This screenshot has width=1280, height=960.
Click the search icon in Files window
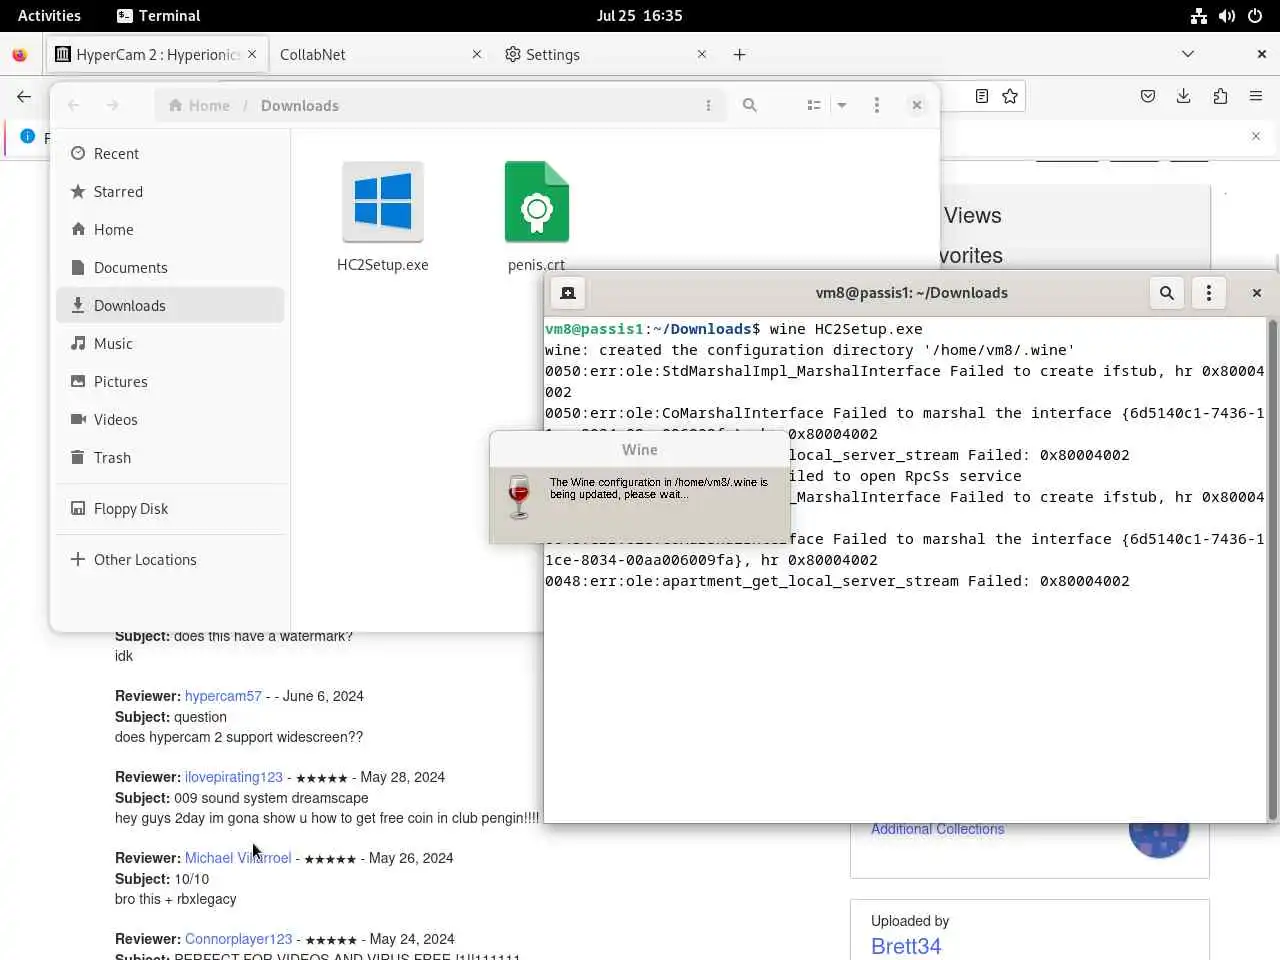click(x=750, y=105)
